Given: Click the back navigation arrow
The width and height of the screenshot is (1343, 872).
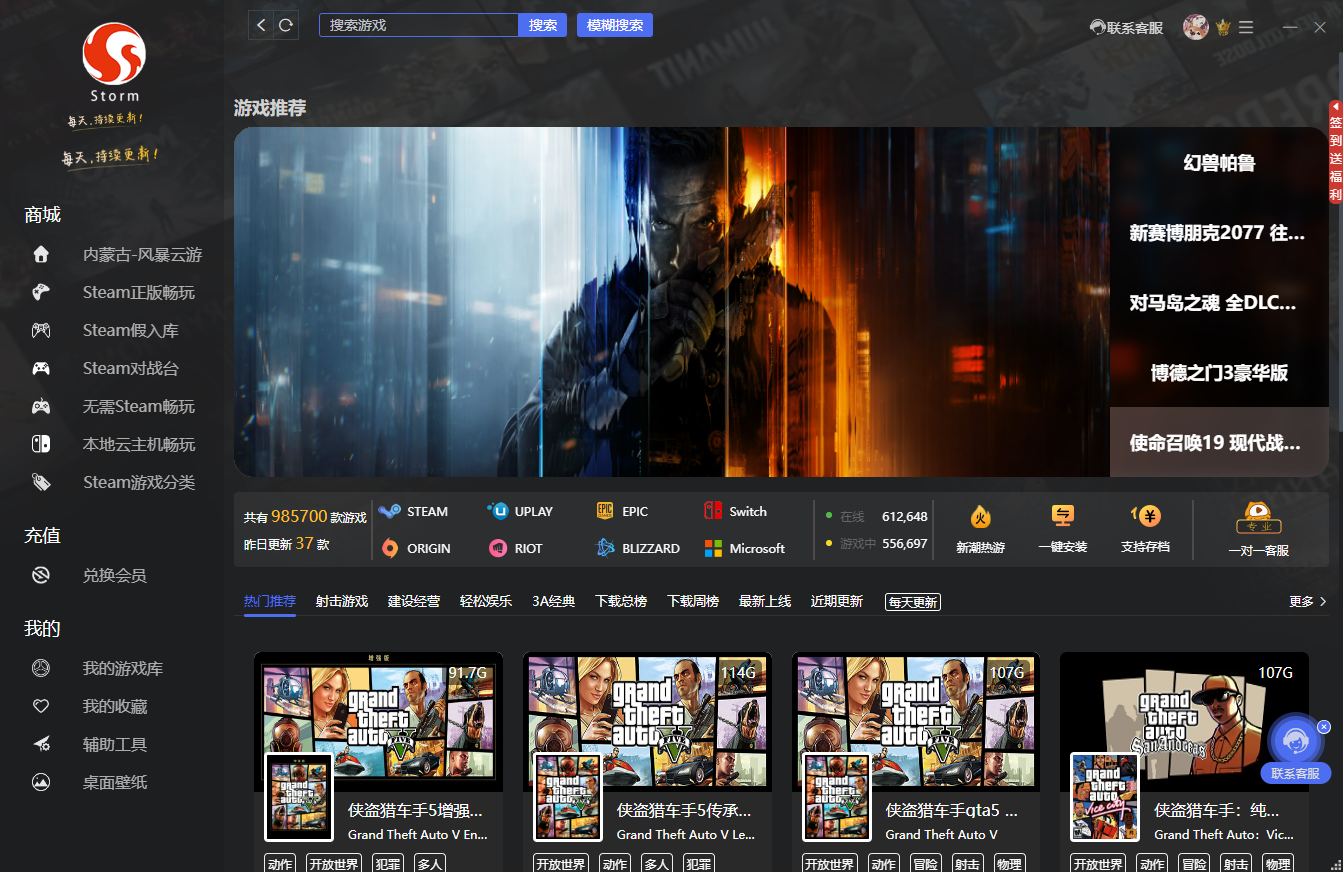Looking at the screenshot, I should coord(261,25).
